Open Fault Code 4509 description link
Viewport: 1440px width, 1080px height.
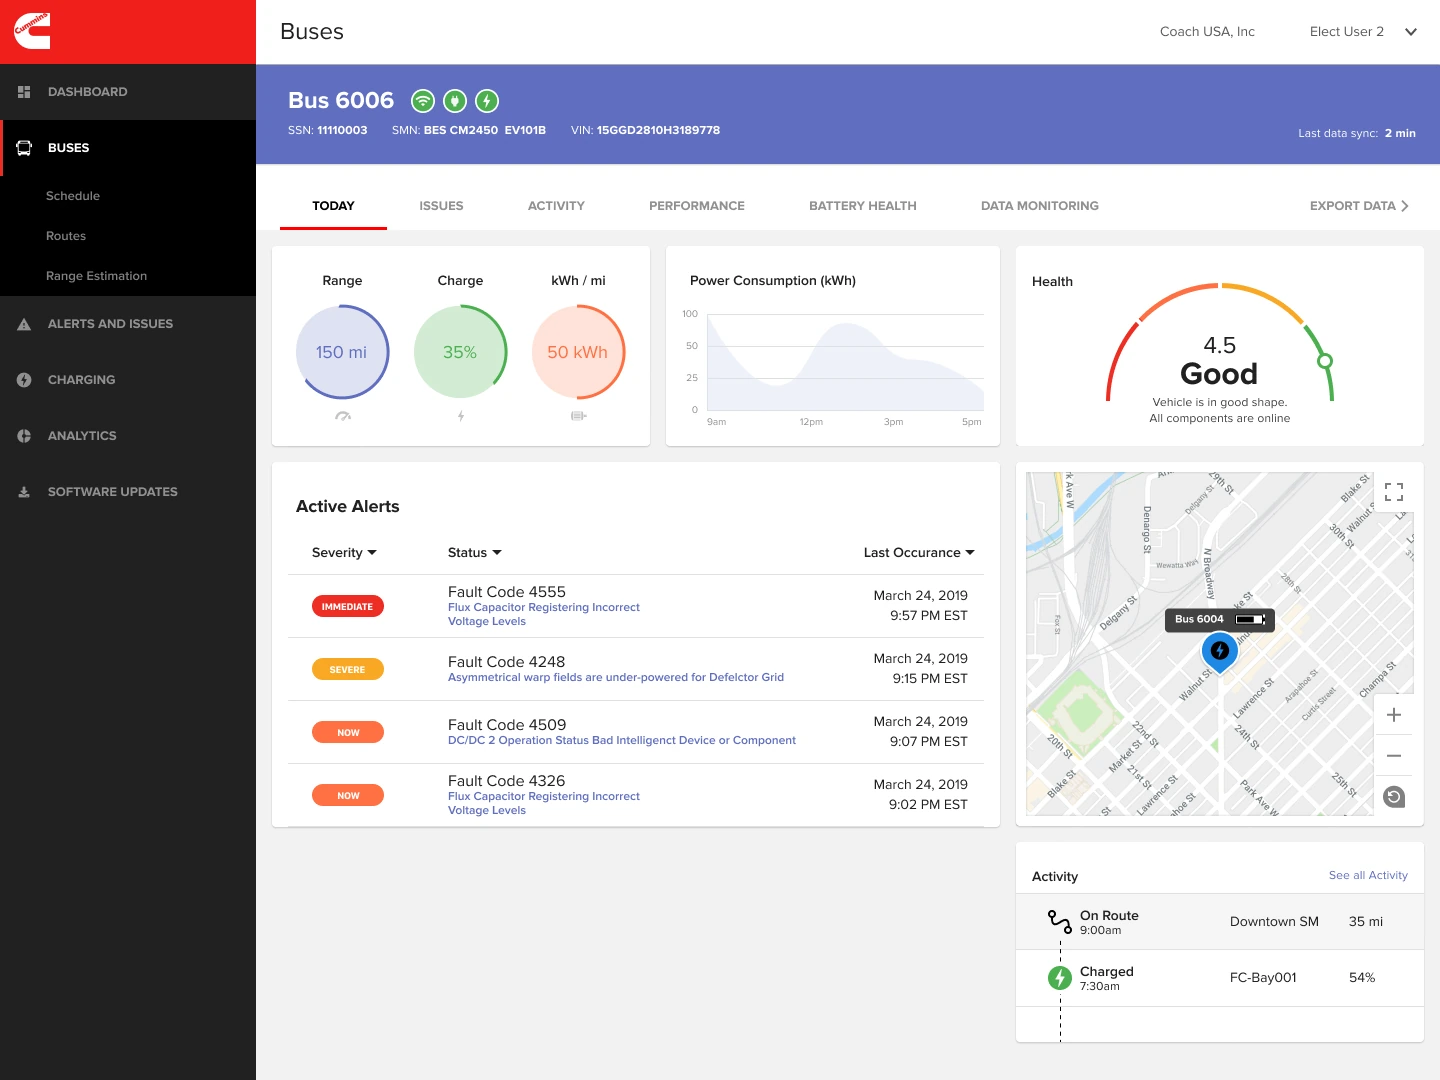click(622, 741)
